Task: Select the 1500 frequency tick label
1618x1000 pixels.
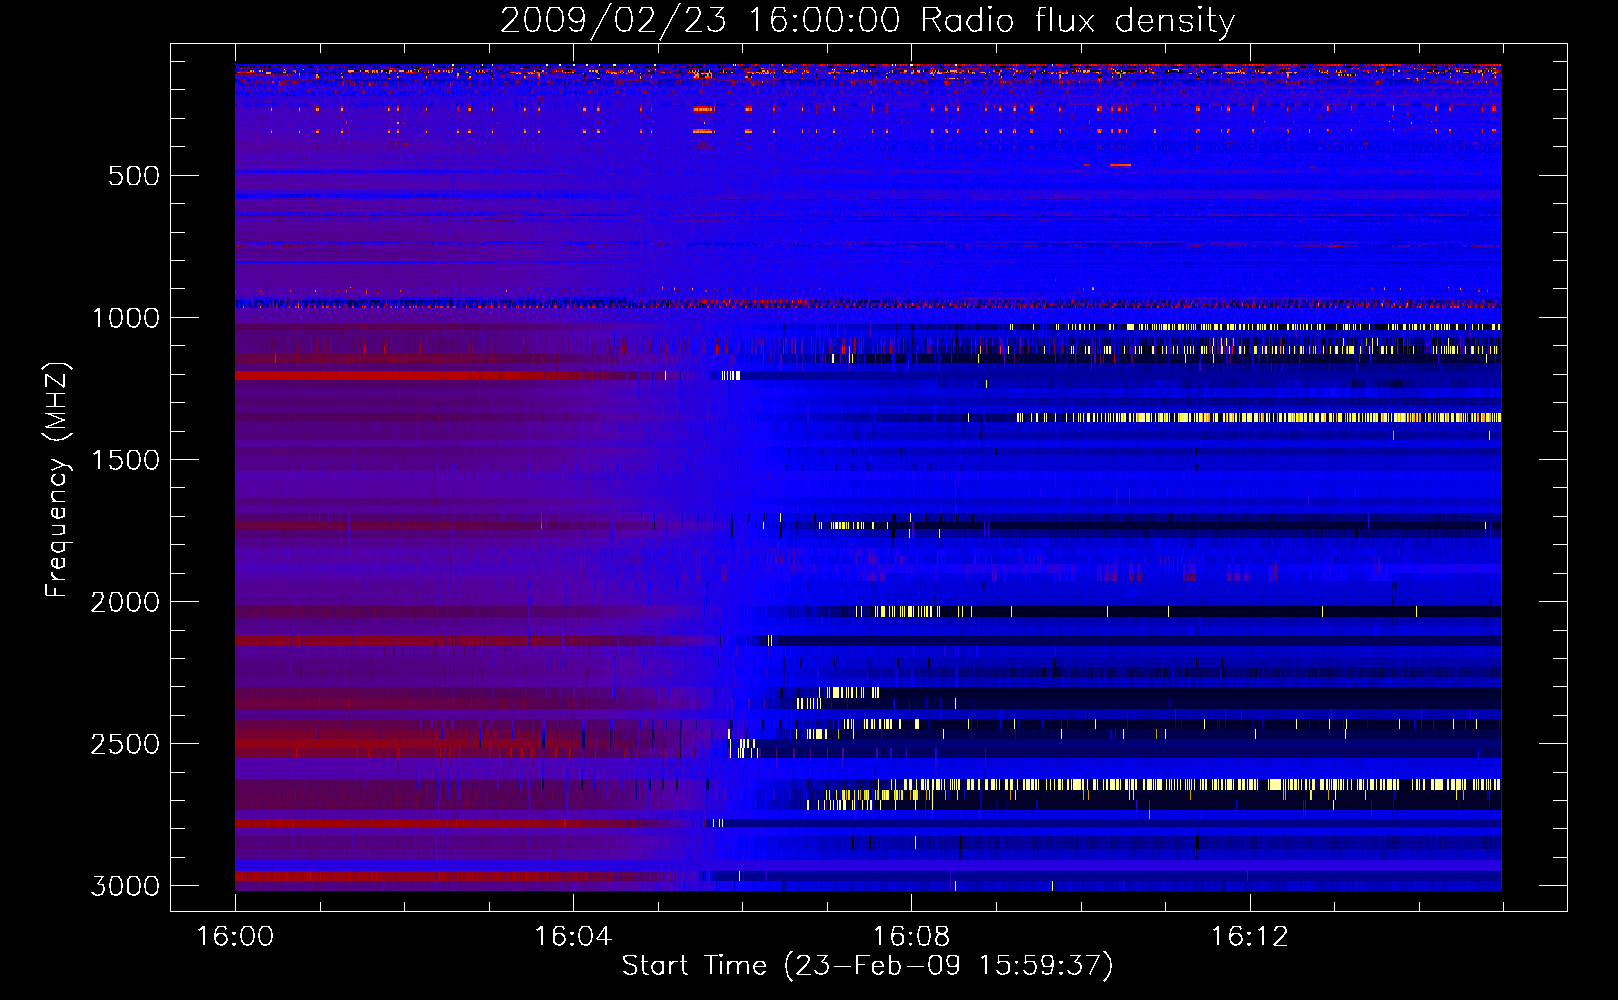Action: (x=125, y=460)
